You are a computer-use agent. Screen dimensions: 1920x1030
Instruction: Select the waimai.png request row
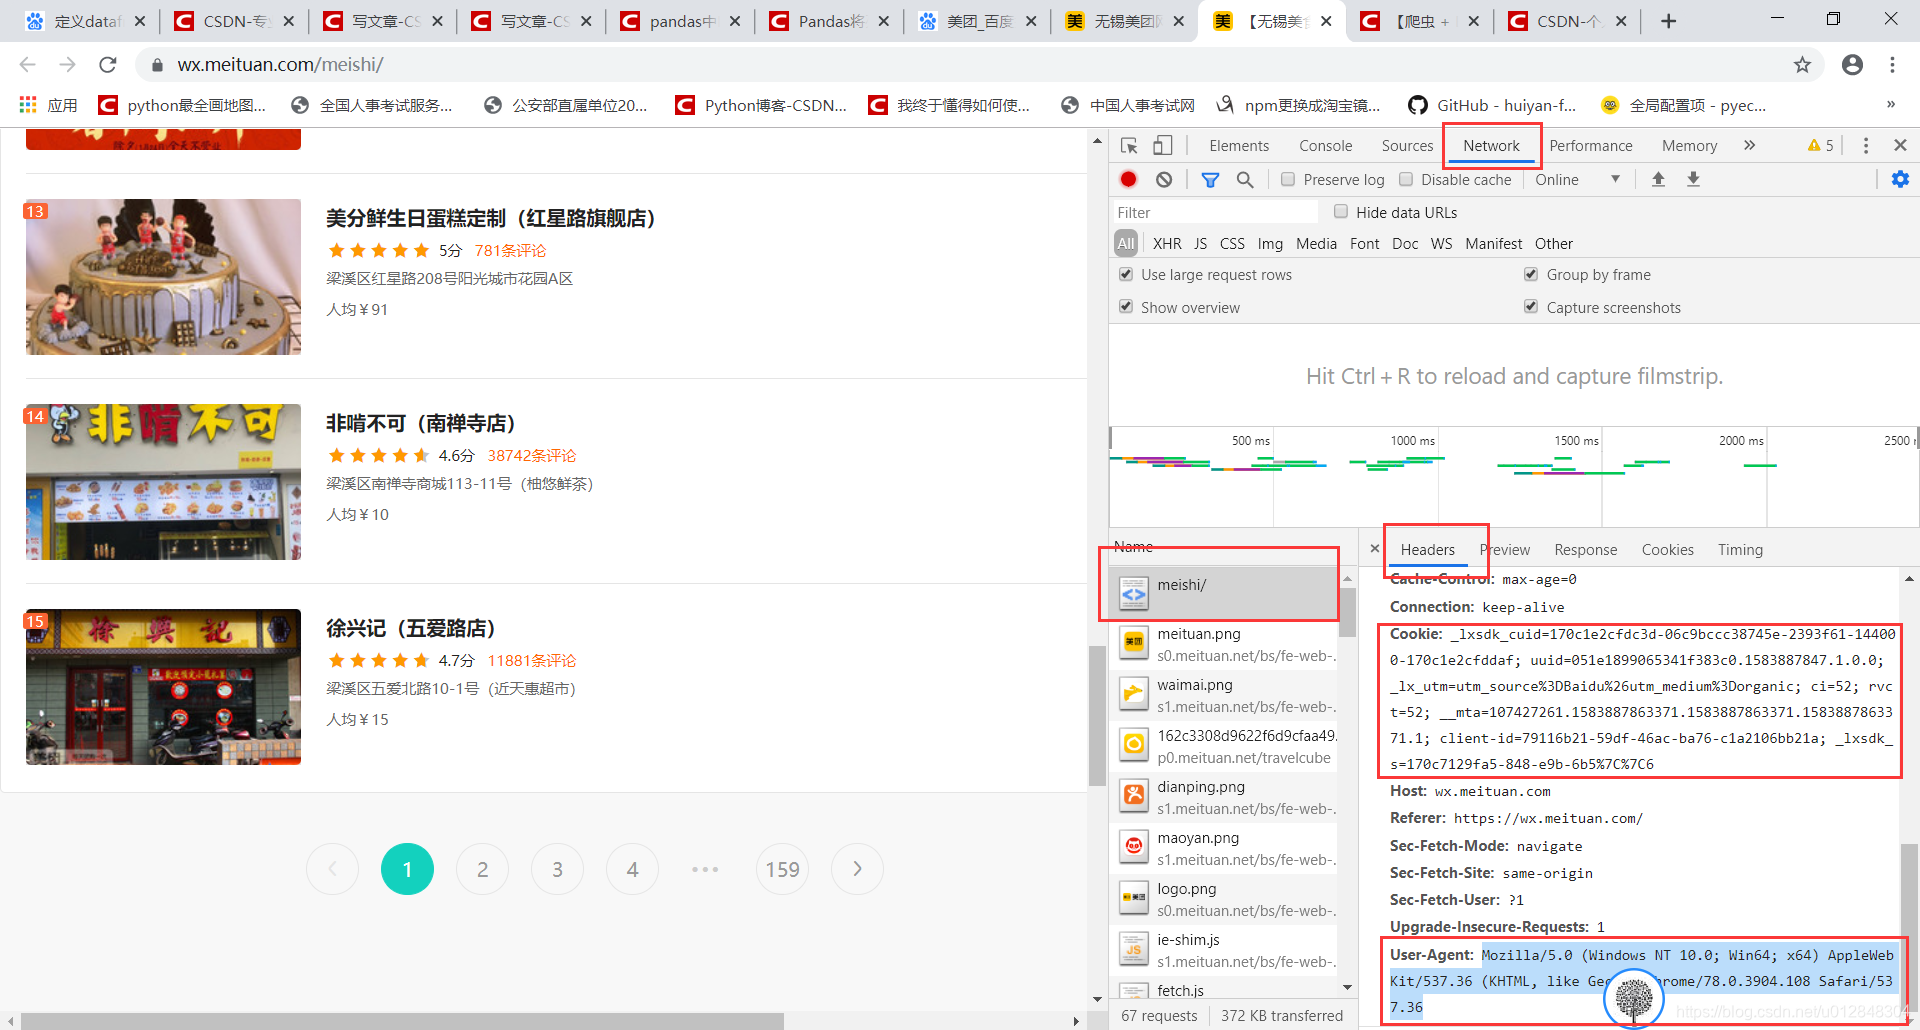pyautogui.click(x=1225, y=696)
